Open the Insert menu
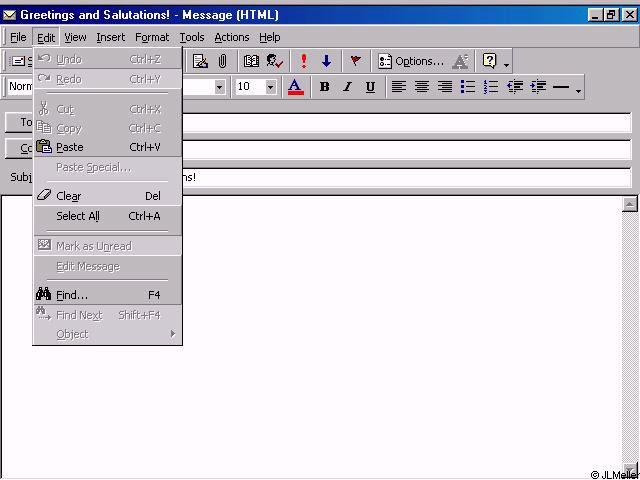The height and width of the screenshot is (480, 640). coord(111,38)
